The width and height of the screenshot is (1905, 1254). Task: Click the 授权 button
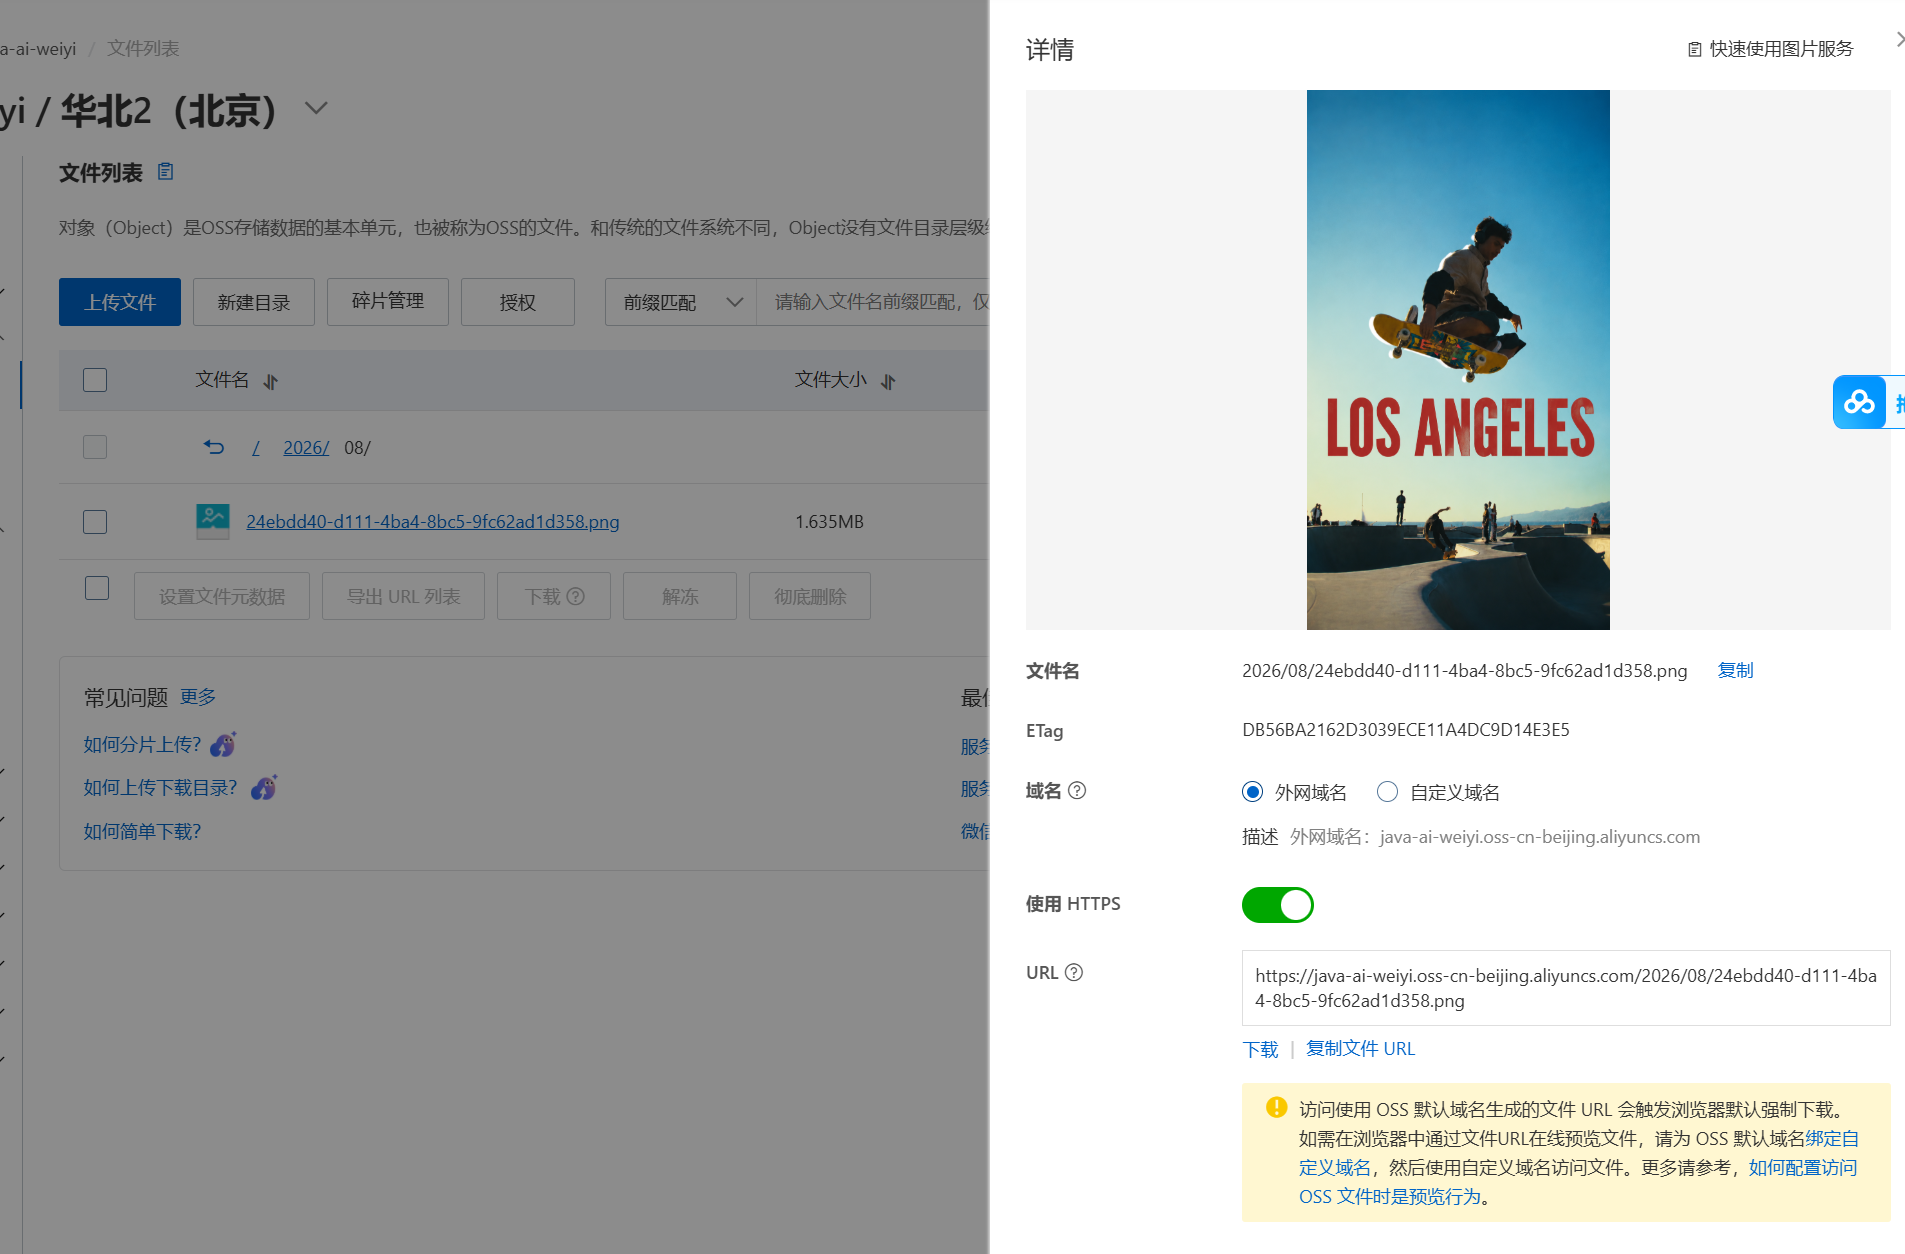pos(518,302)
